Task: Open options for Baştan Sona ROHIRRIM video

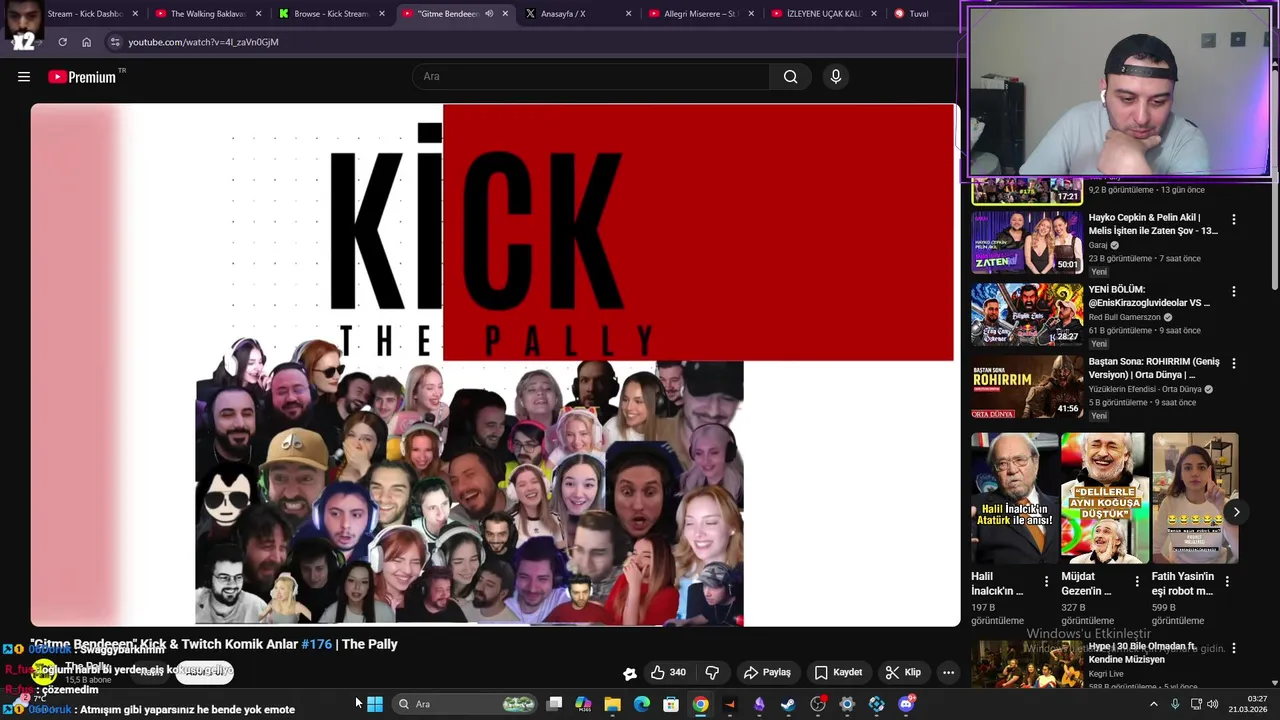Action: [x=1233, y=363]
